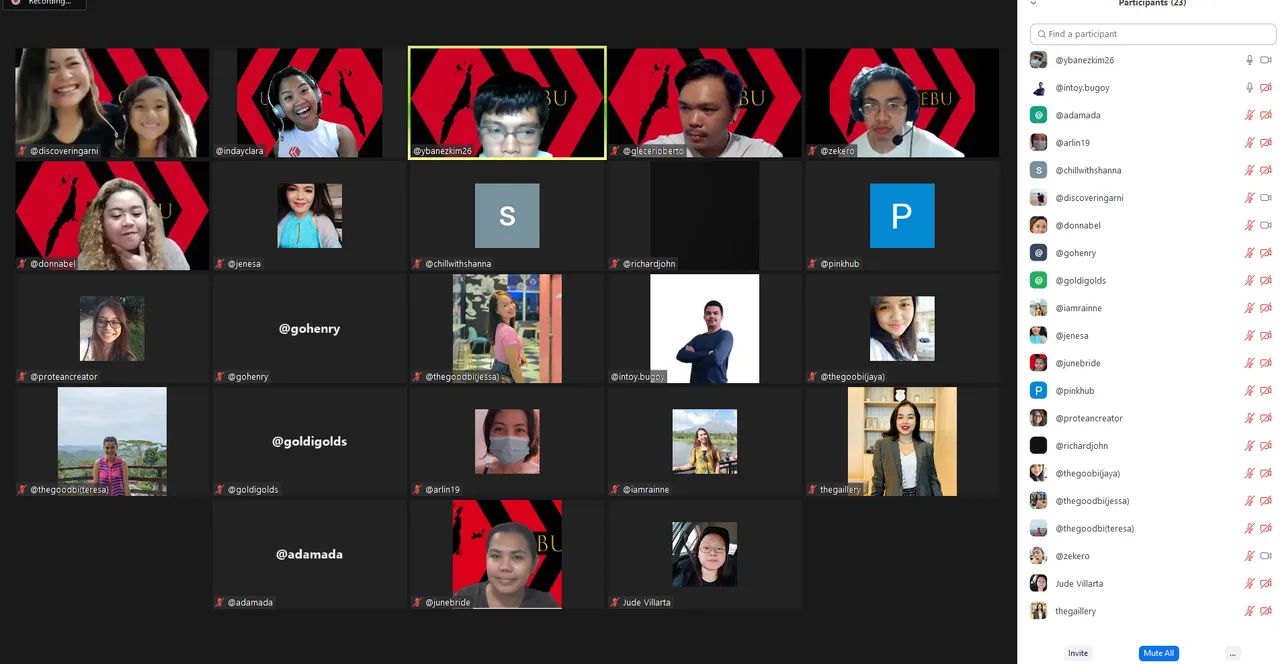This screenshot has height=664, width=1280.
Task: Toggle the camera for @thegoobi(jaya) in the list
Action: pos(1266,473)
